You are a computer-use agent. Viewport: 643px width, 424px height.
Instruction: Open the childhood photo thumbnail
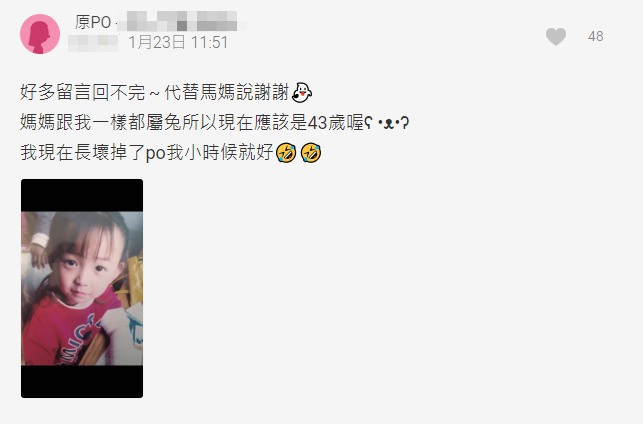point(82,288)
